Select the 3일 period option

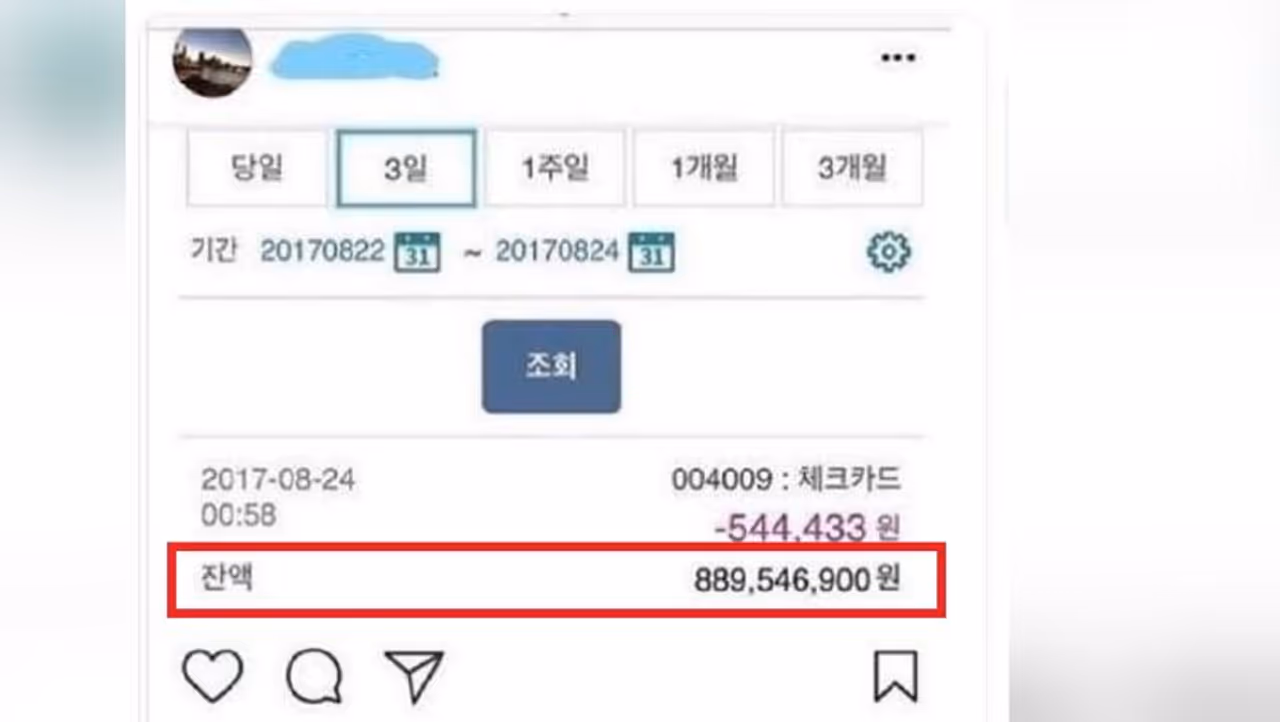[x=406, y=168]
